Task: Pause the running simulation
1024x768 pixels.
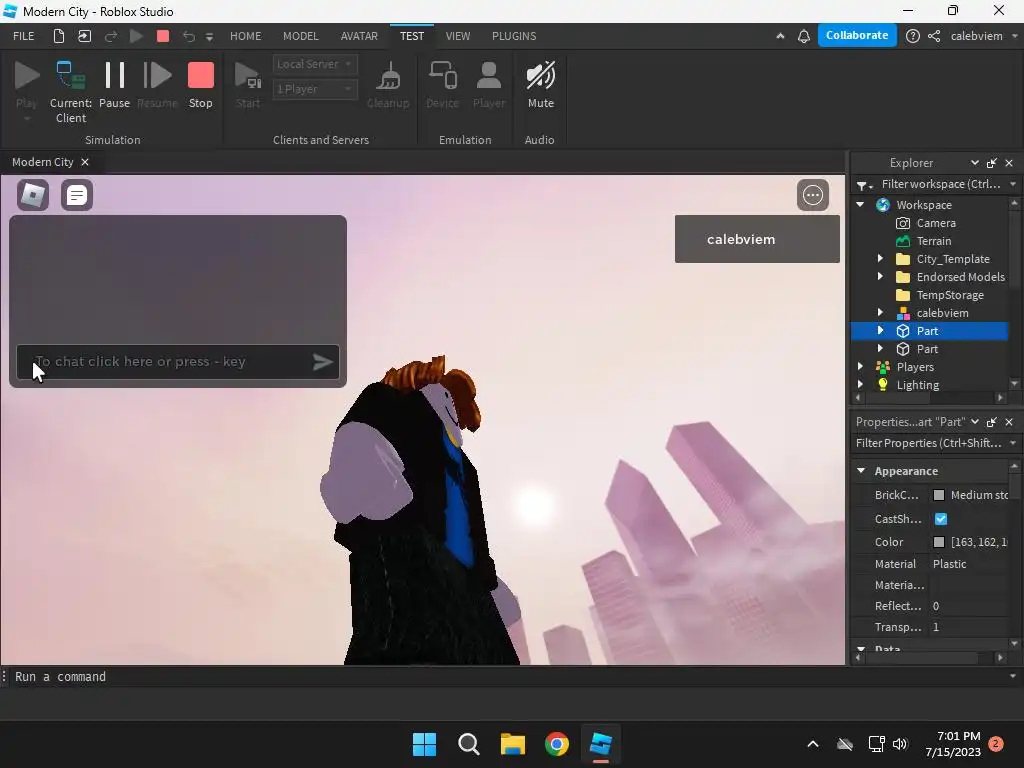Action: pos(114,86)
